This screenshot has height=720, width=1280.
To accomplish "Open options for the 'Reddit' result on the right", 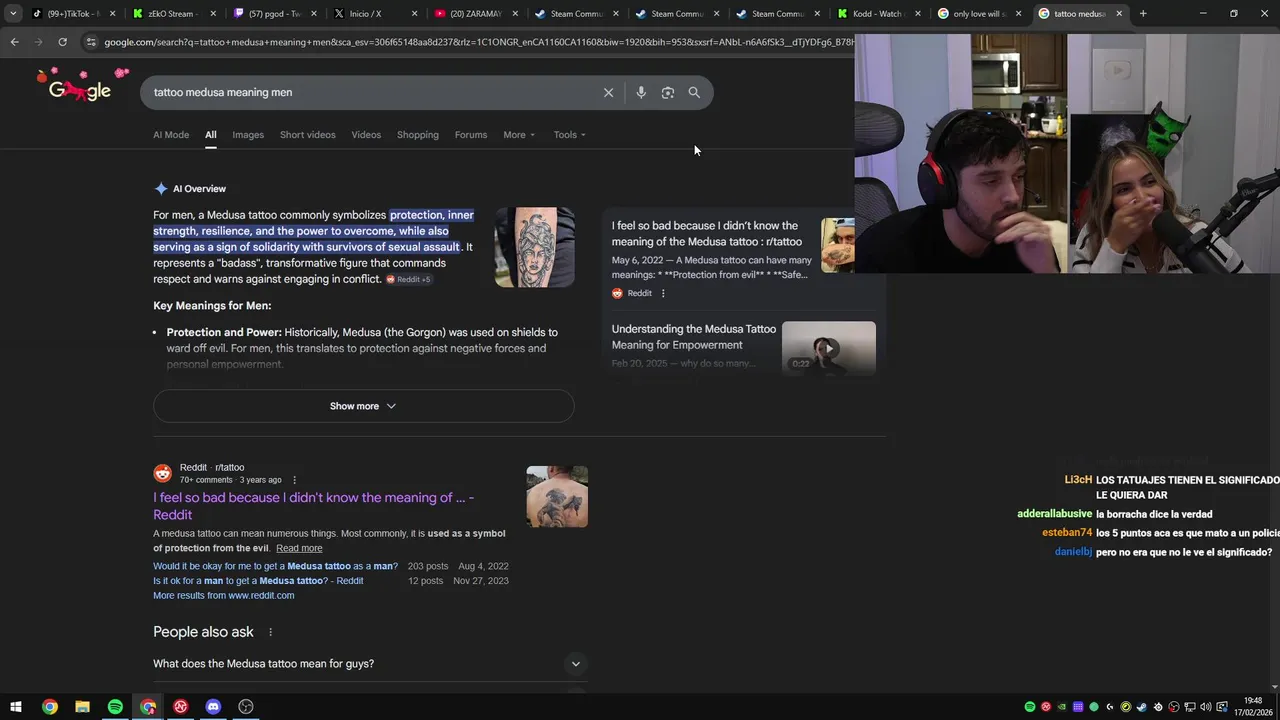I will point(663,293).
